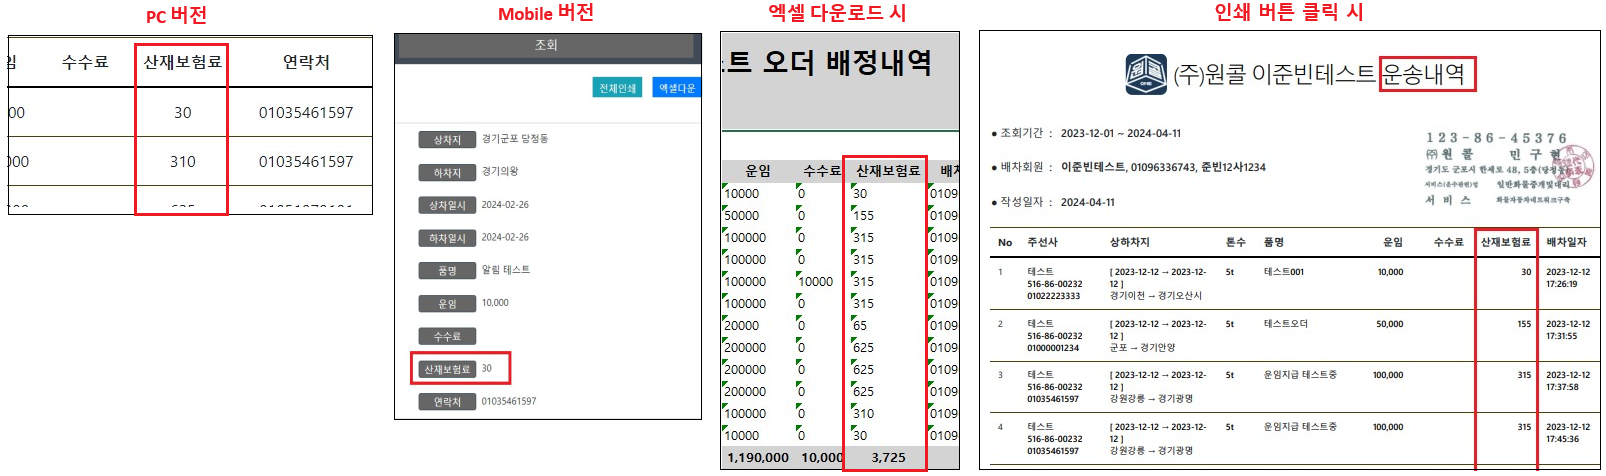Image resolution: width=1606 pixels, height=476 pixels.
Task: Click the Onecall logo icon in print header
Action: point(1145,74)
